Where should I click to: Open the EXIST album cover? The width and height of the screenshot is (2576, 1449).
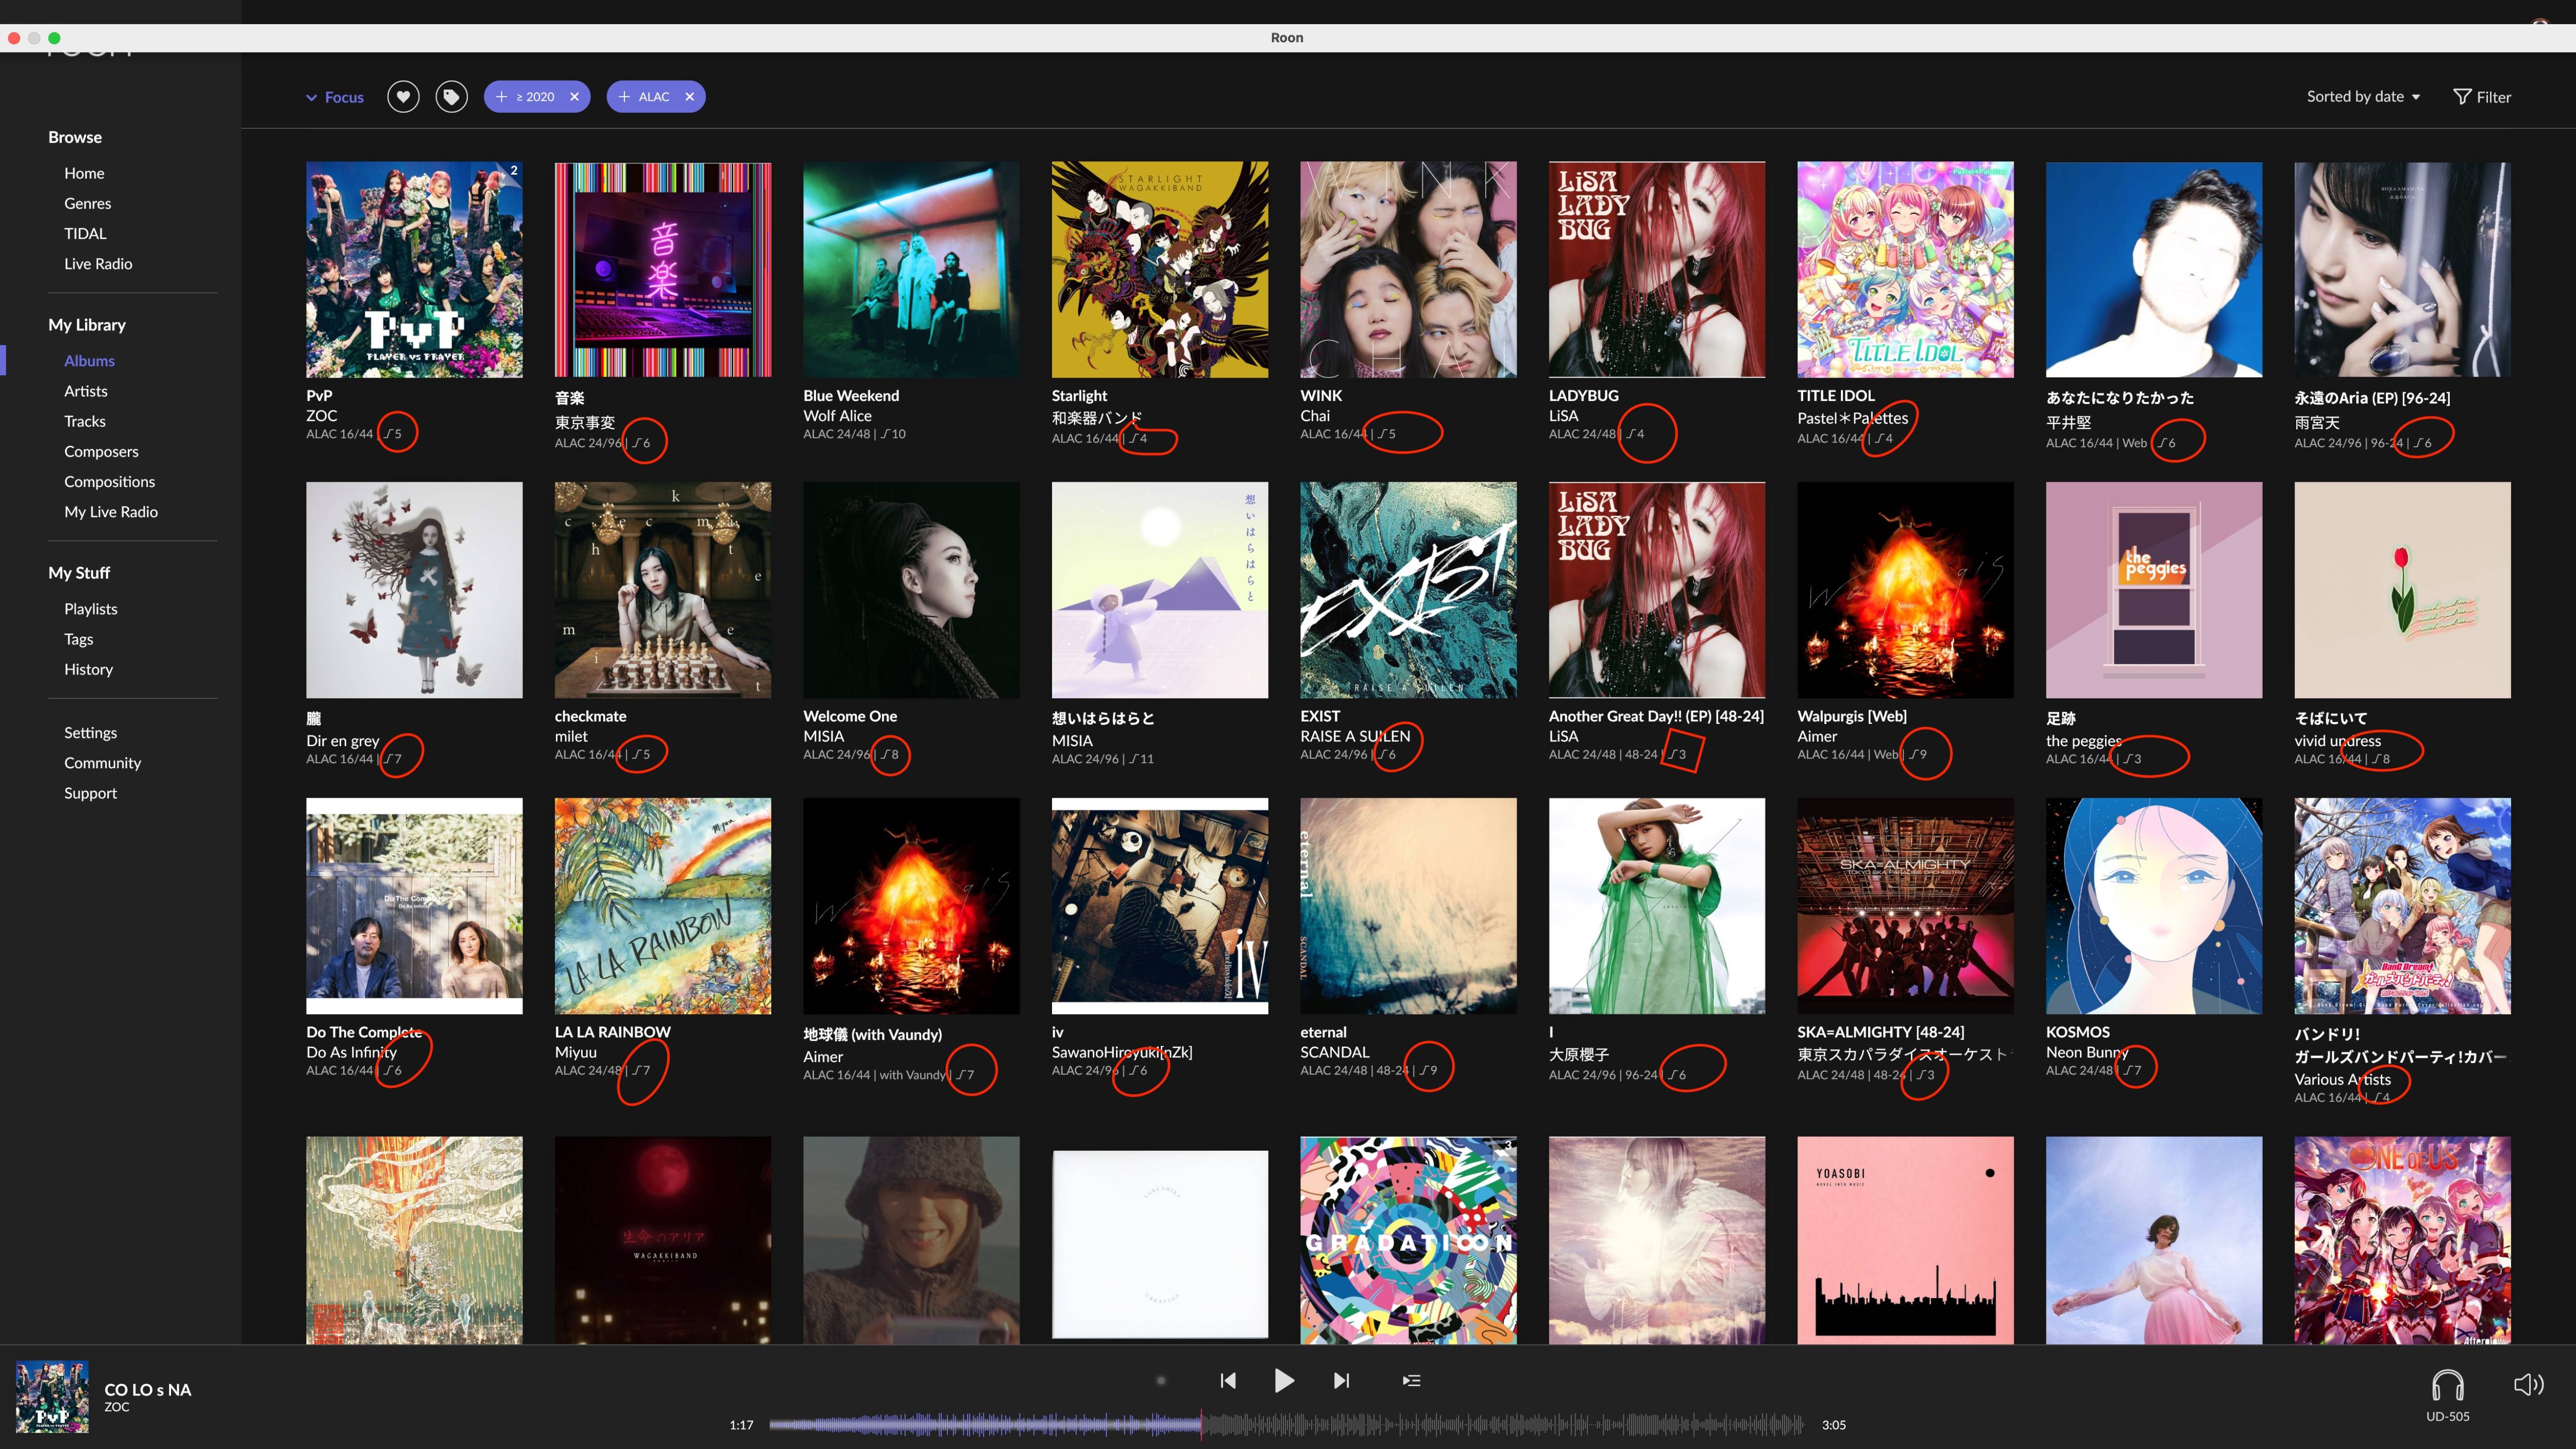[x=1408, y=590]
